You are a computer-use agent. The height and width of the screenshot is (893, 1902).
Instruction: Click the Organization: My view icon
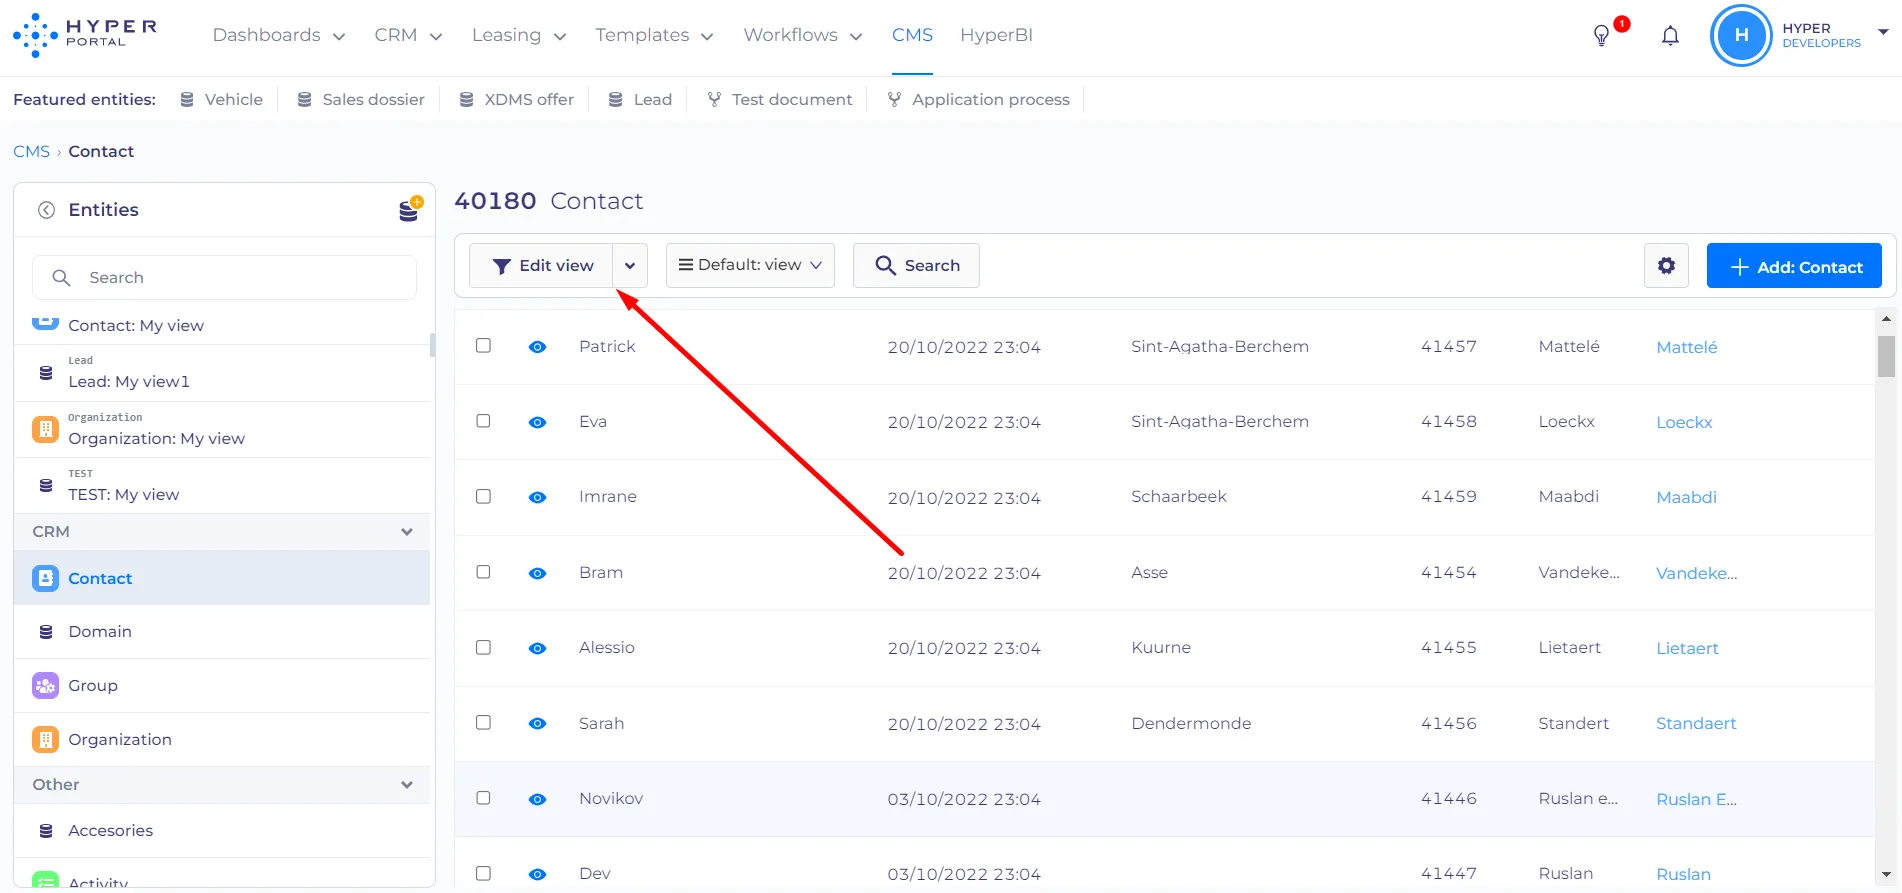coord(45,430)
